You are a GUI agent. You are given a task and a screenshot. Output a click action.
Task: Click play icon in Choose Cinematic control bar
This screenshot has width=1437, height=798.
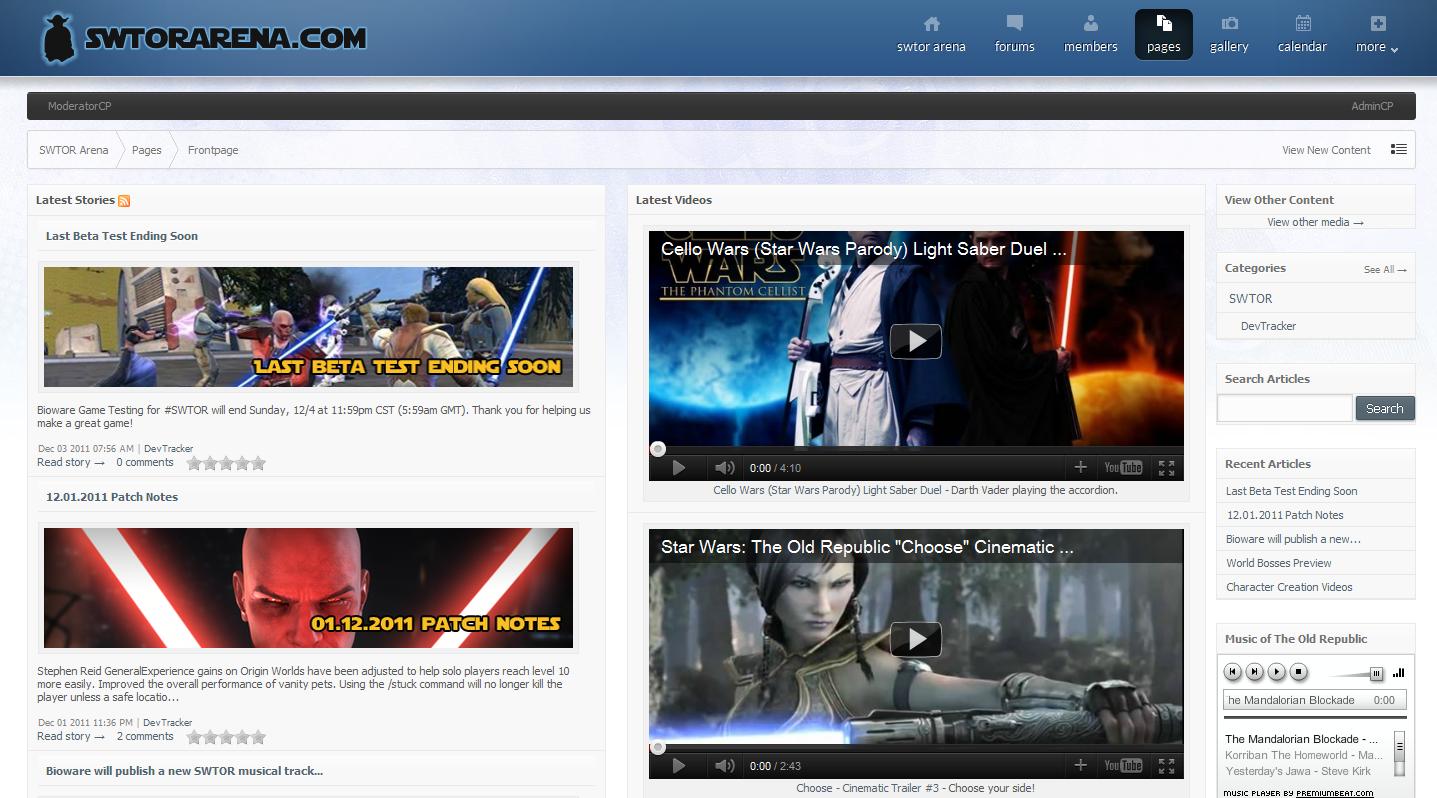coord(678,765)
